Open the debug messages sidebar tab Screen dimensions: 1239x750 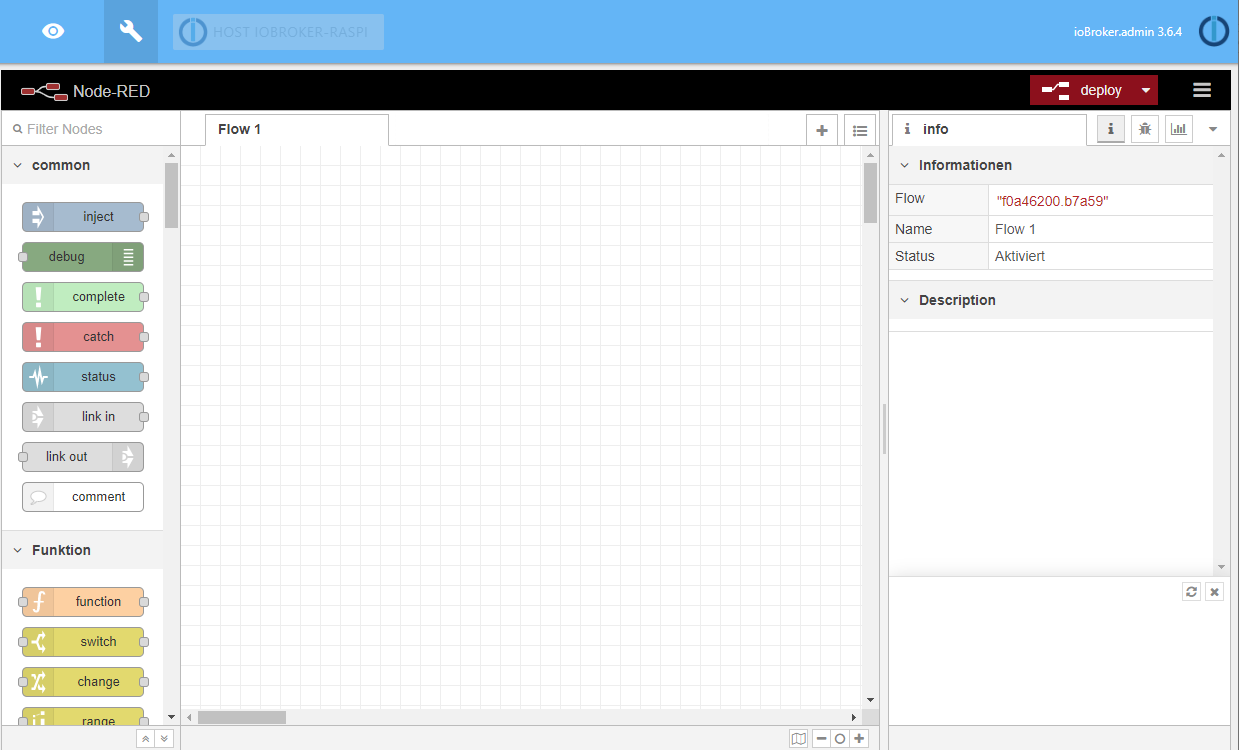point(1145,129)
